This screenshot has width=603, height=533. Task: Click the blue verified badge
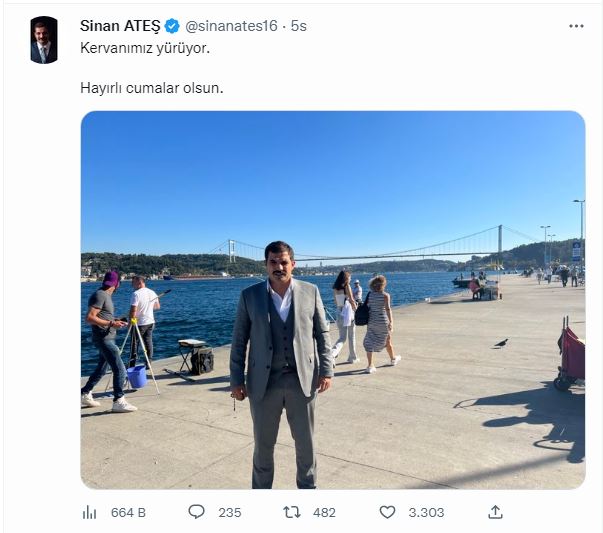[172, 27]
